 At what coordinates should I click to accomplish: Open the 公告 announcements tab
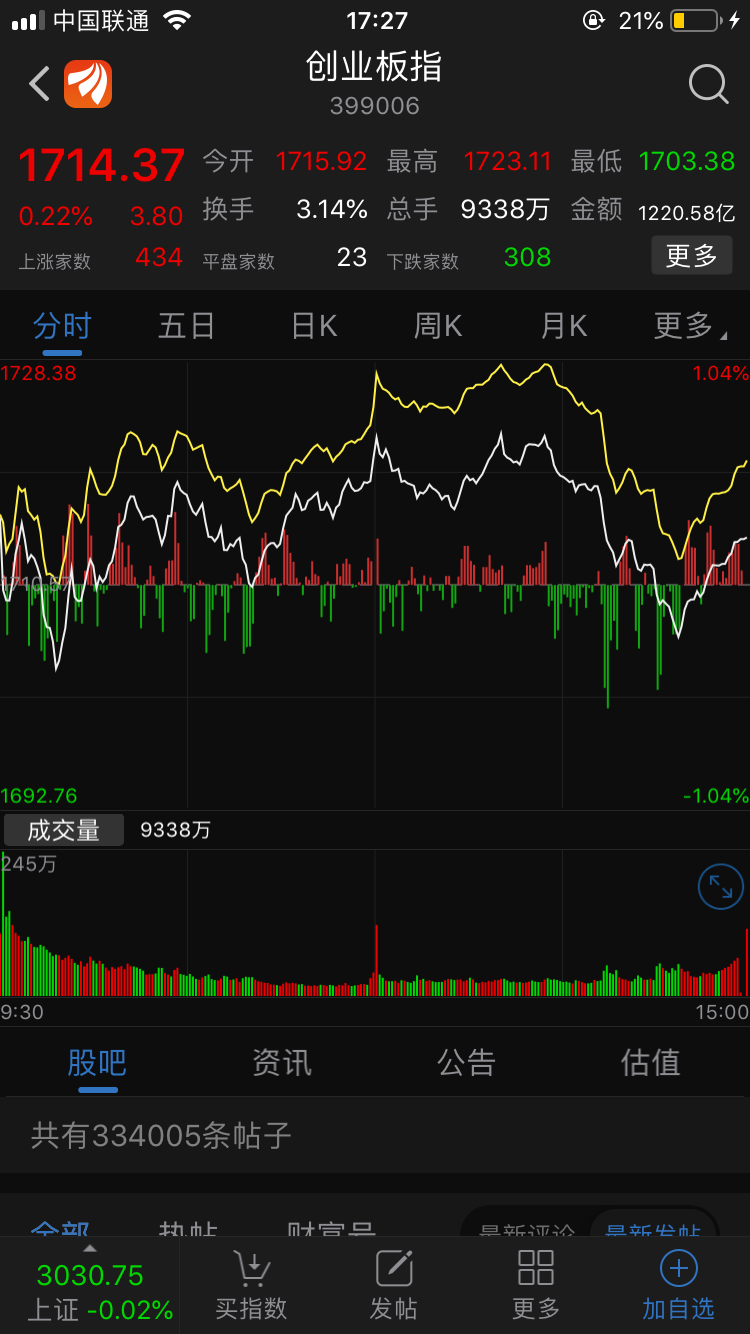pos(466,1062)
